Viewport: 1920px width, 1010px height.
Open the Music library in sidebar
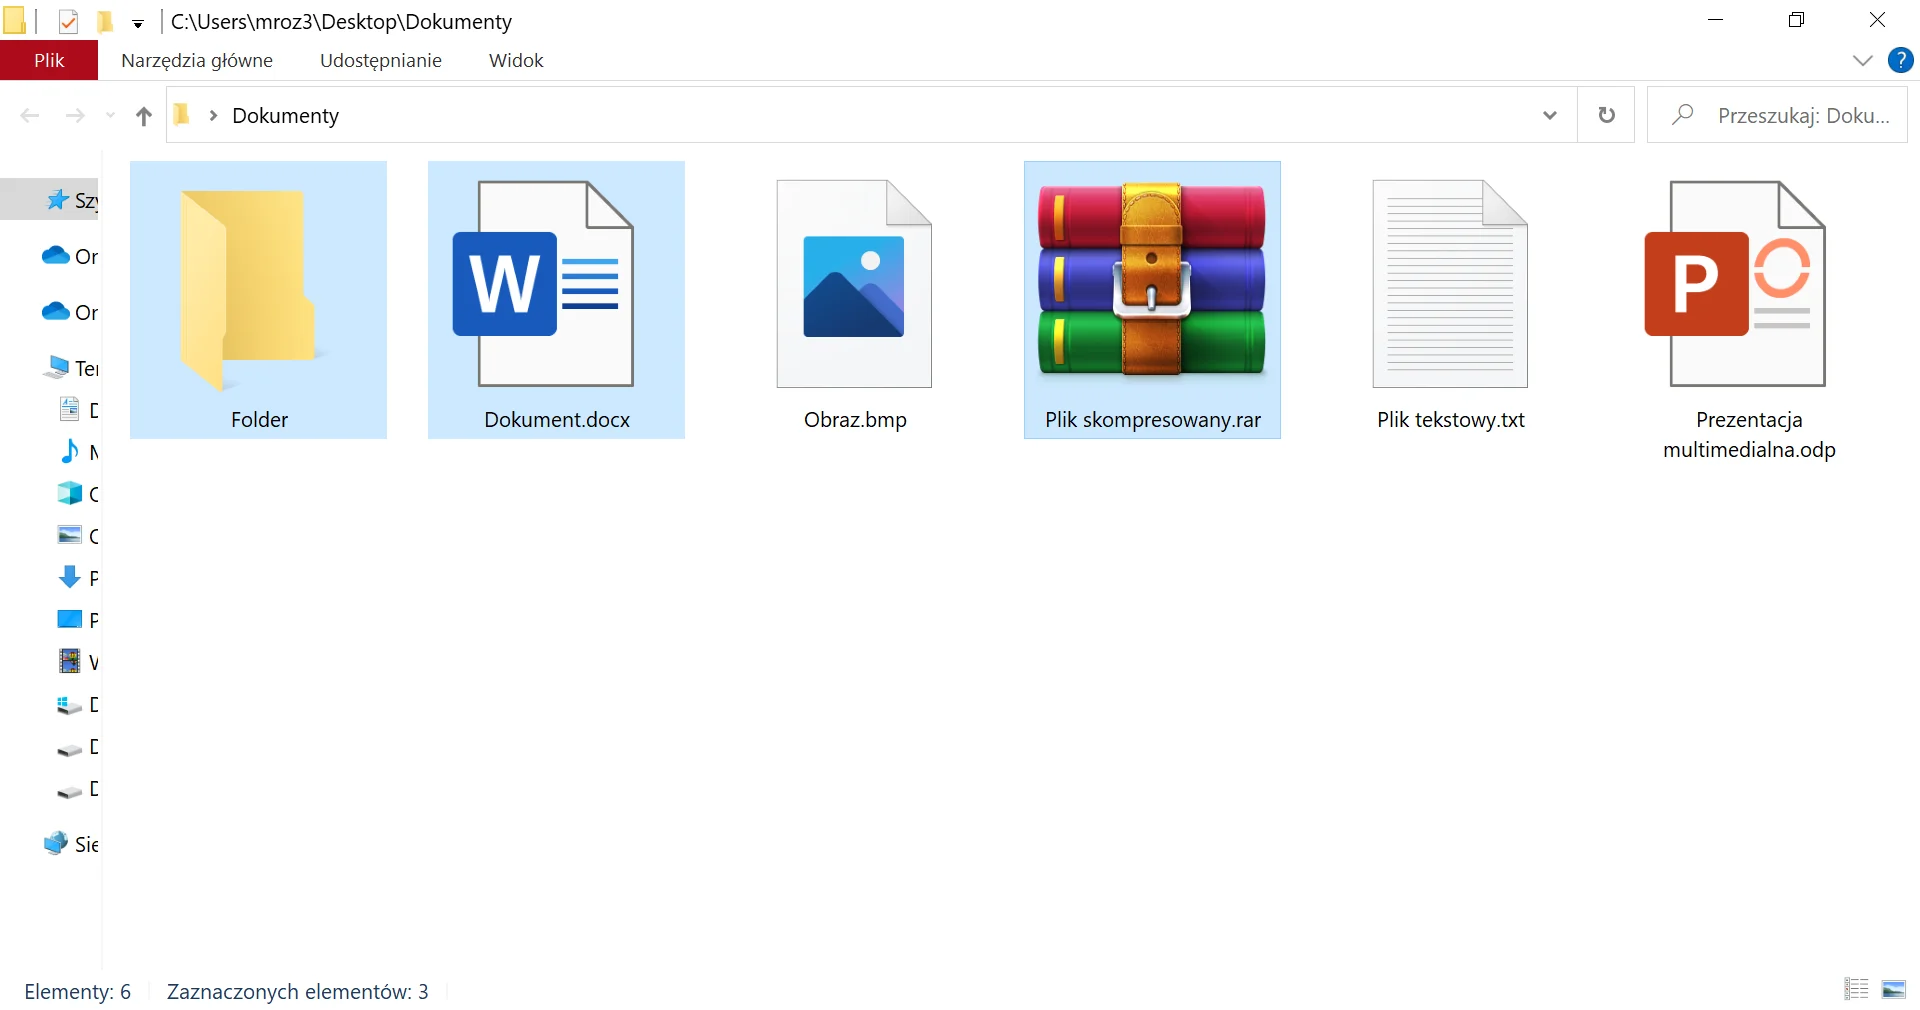pos(70,452)
